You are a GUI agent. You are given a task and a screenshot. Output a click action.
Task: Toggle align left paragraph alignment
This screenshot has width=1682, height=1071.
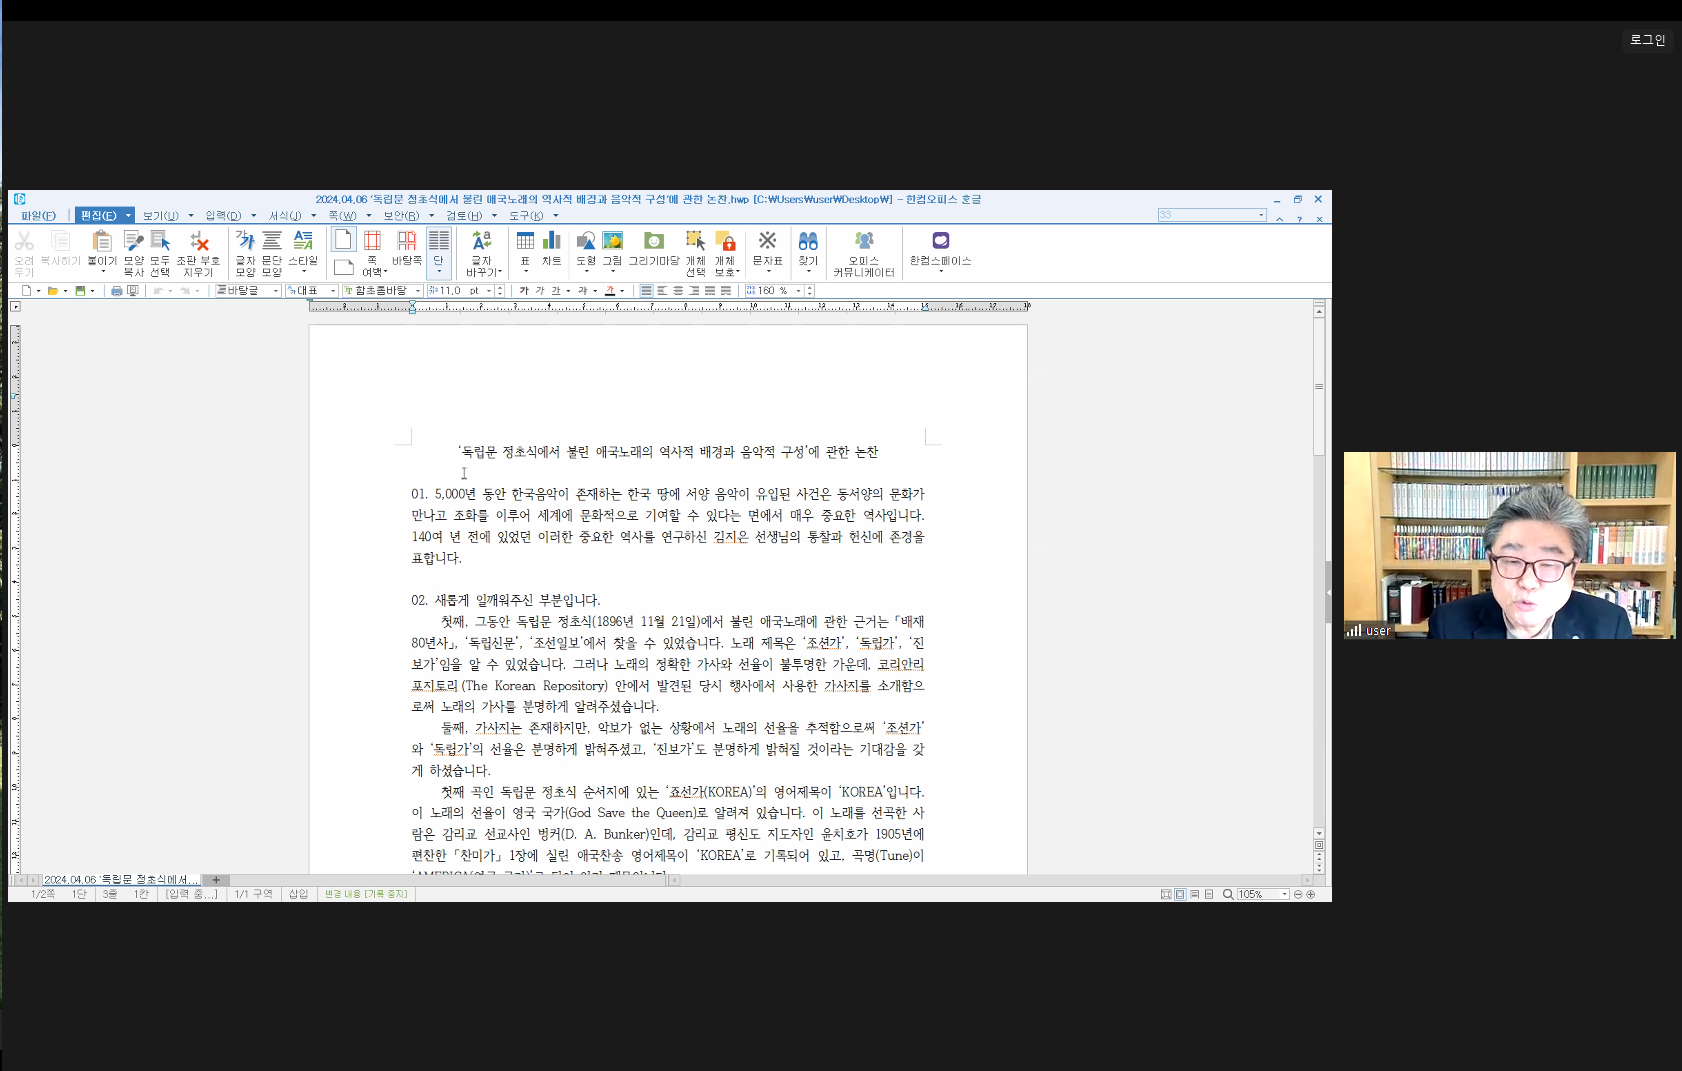(662, 291)
